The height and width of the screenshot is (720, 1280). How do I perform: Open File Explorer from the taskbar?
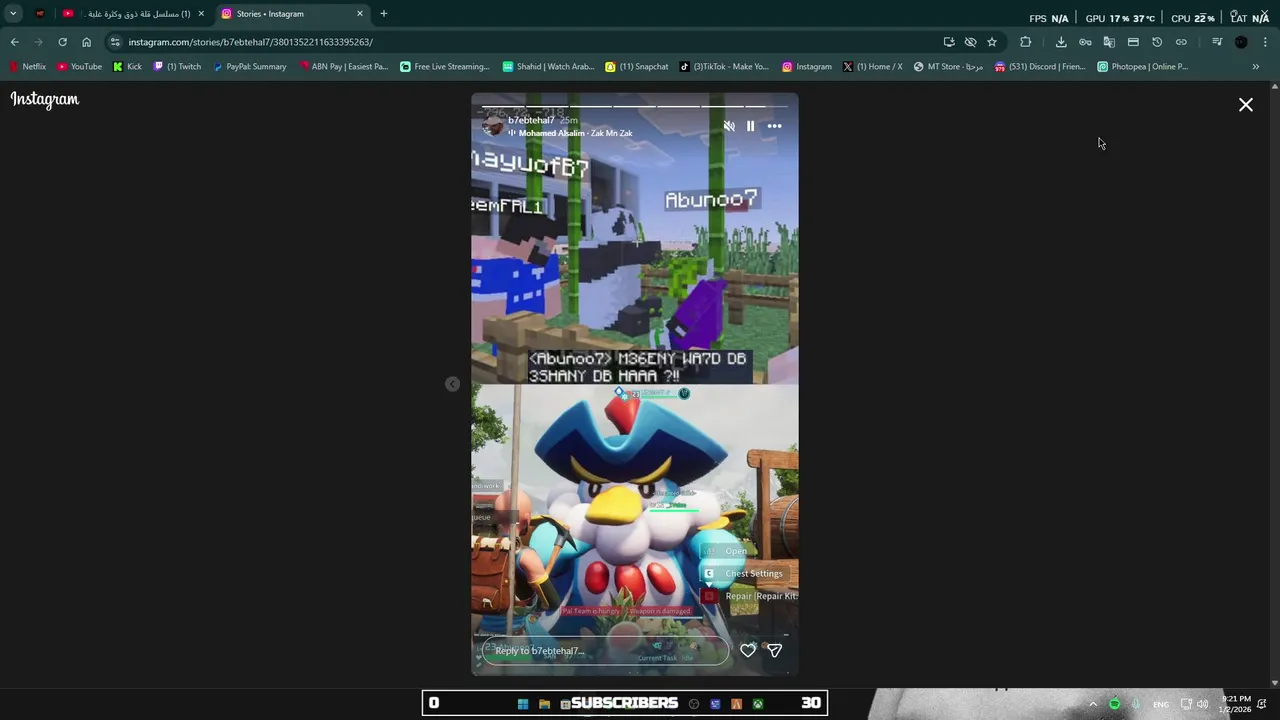pyautogui.click(x=544, y=704)
